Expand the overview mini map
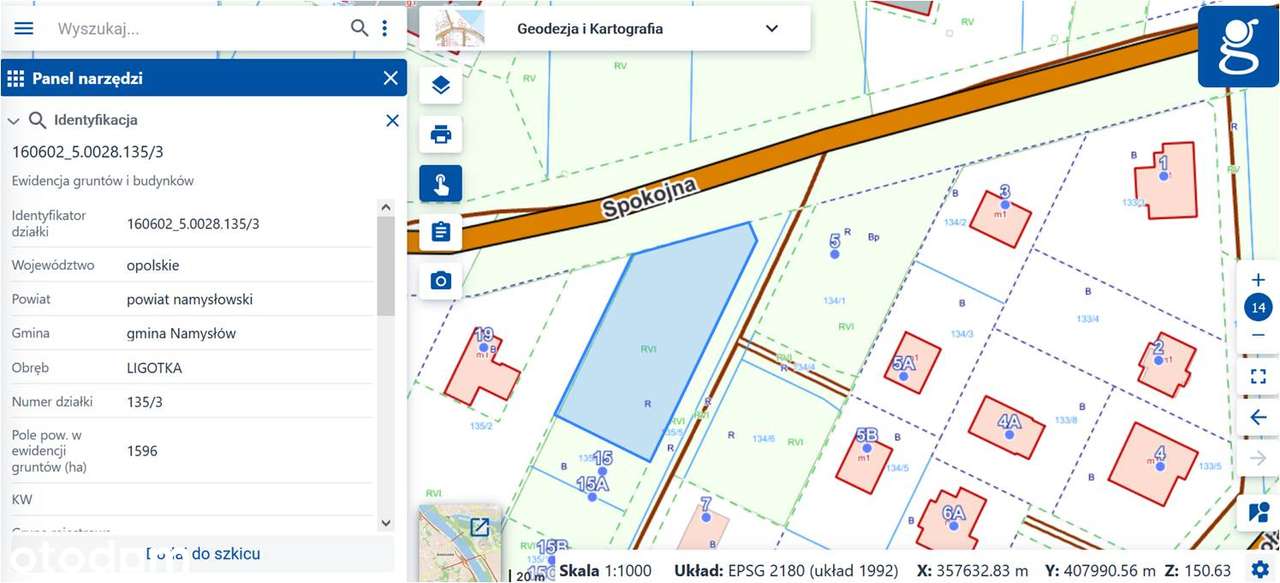 (x=479, y=527)
